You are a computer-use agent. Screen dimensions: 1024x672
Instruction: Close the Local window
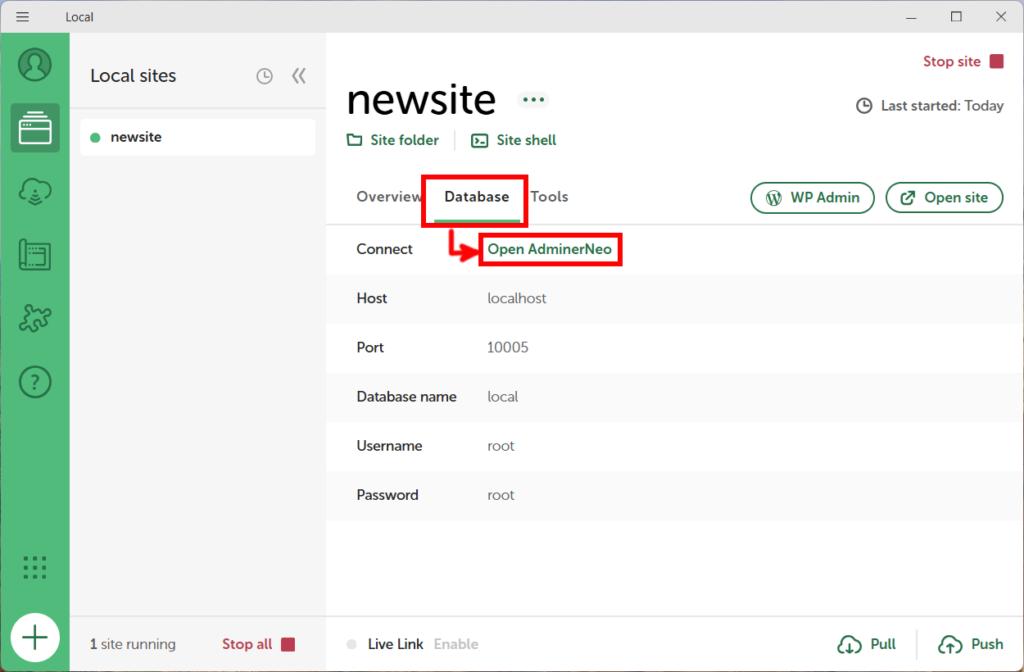[1001, 16]
